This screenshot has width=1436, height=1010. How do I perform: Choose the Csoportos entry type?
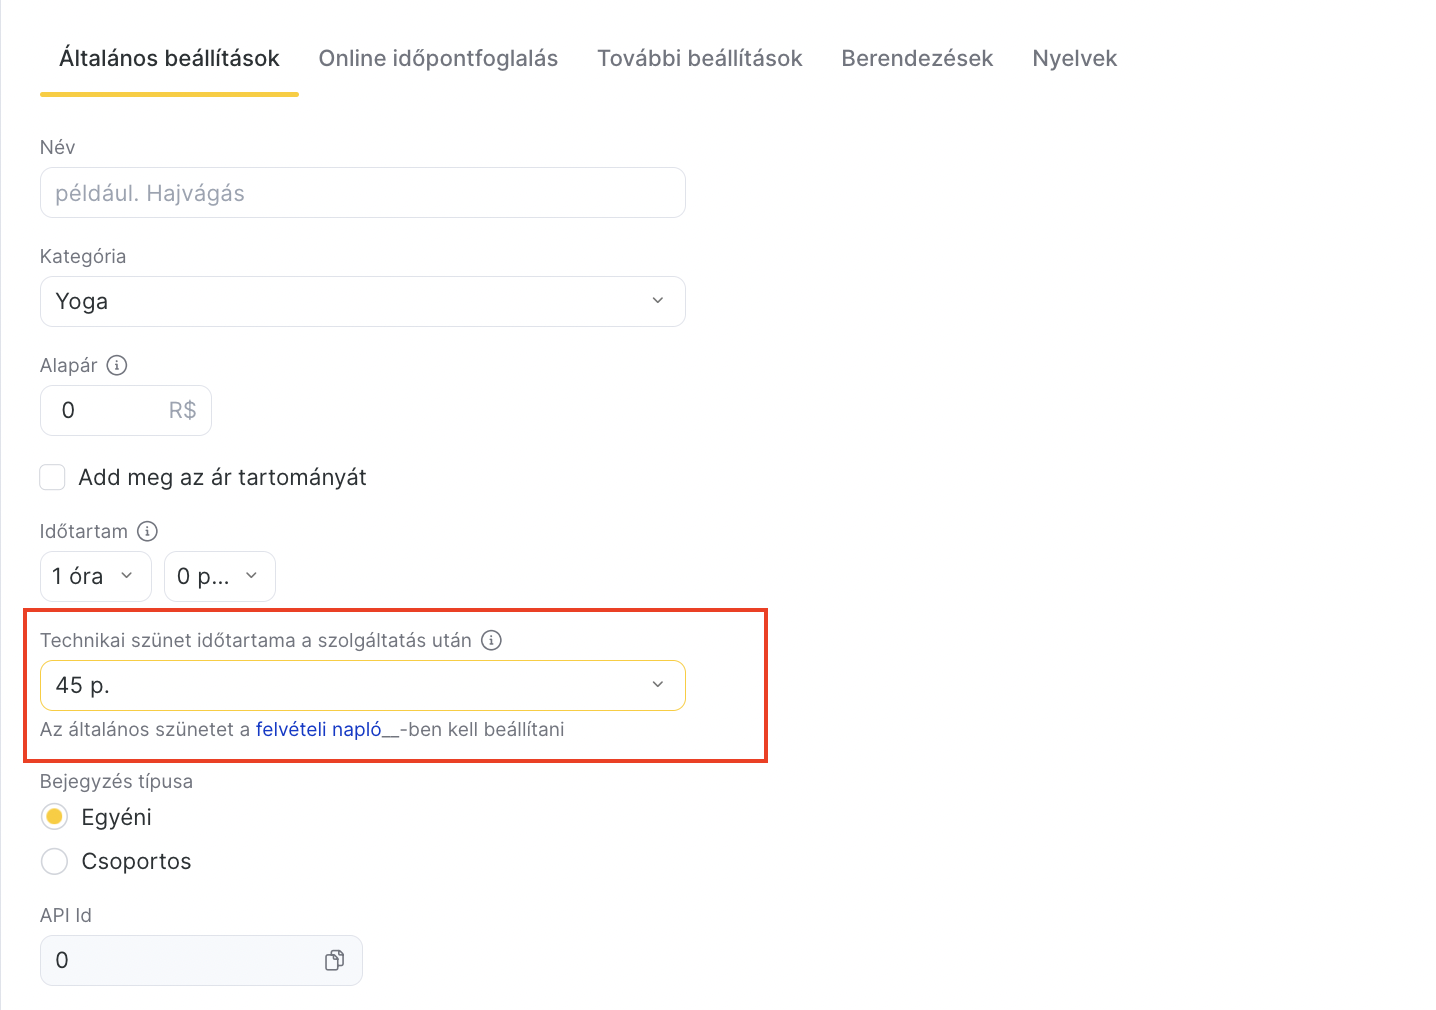point(55,861)
